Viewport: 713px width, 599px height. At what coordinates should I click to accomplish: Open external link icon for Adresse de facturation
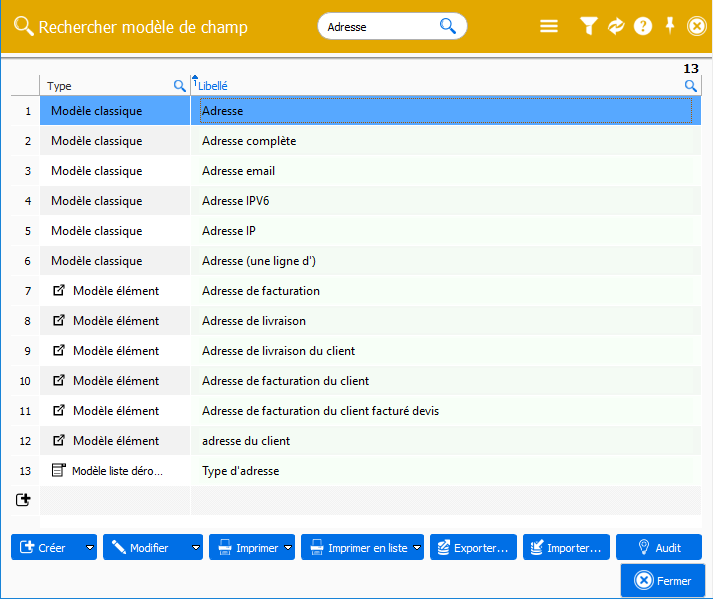[x=59, y=291]
